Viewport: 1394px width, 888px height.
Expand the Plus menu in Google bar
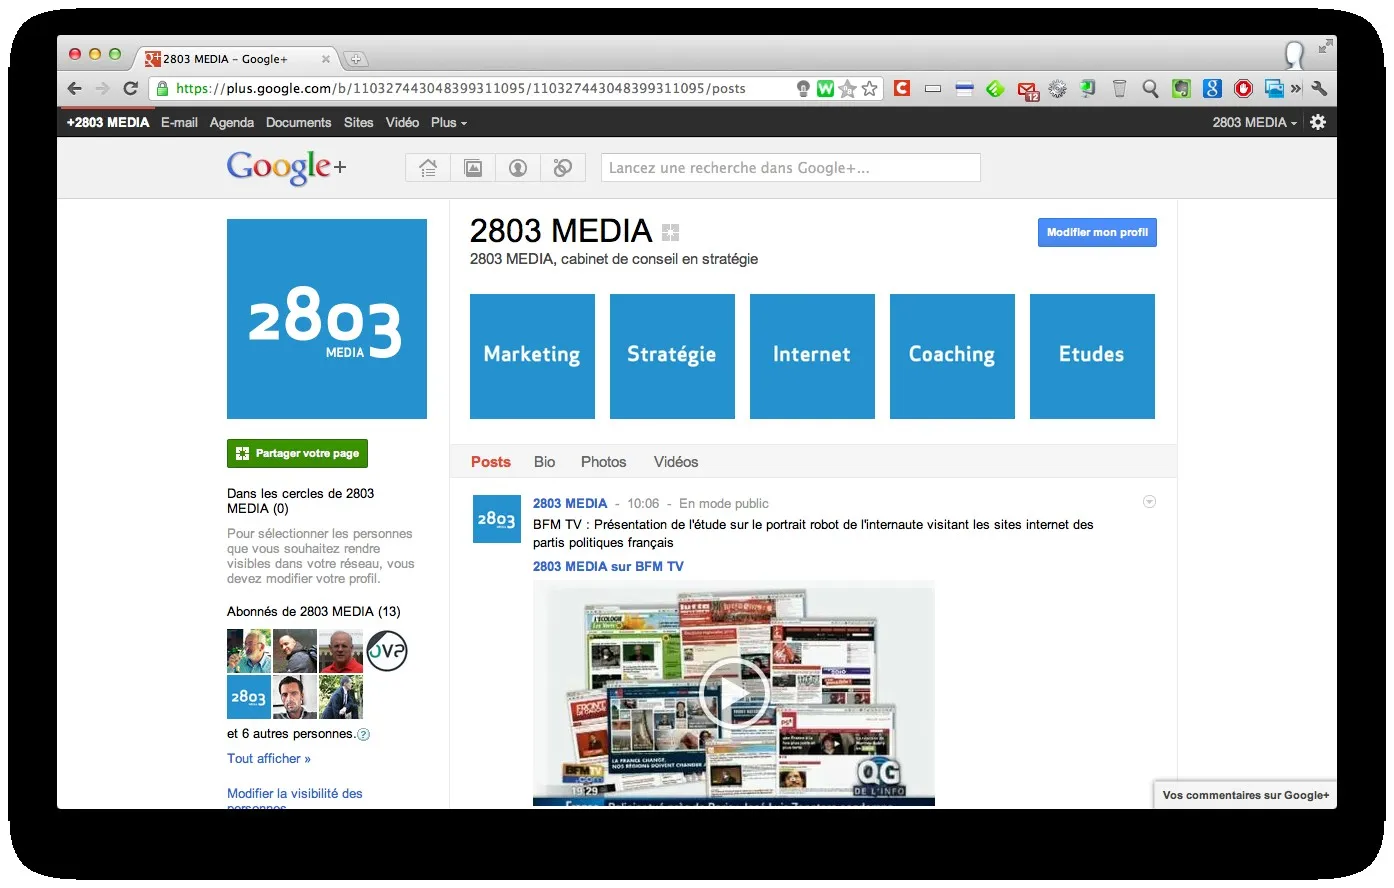point(449,122)
